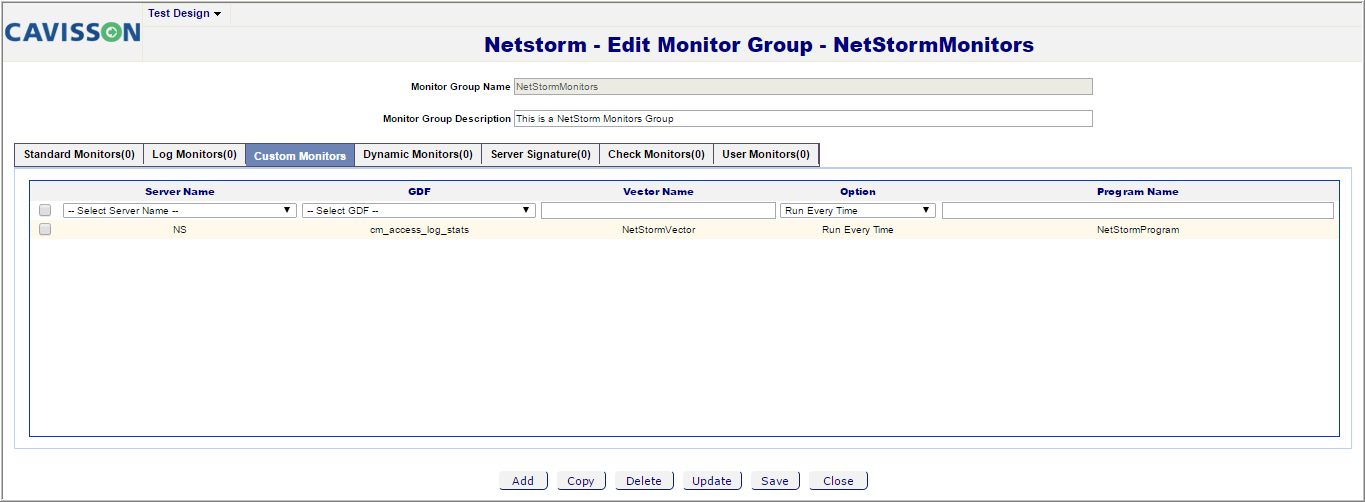Tick the checkbox for the NS row
This screenshot has width=1365, height=502.
[45, 229]
